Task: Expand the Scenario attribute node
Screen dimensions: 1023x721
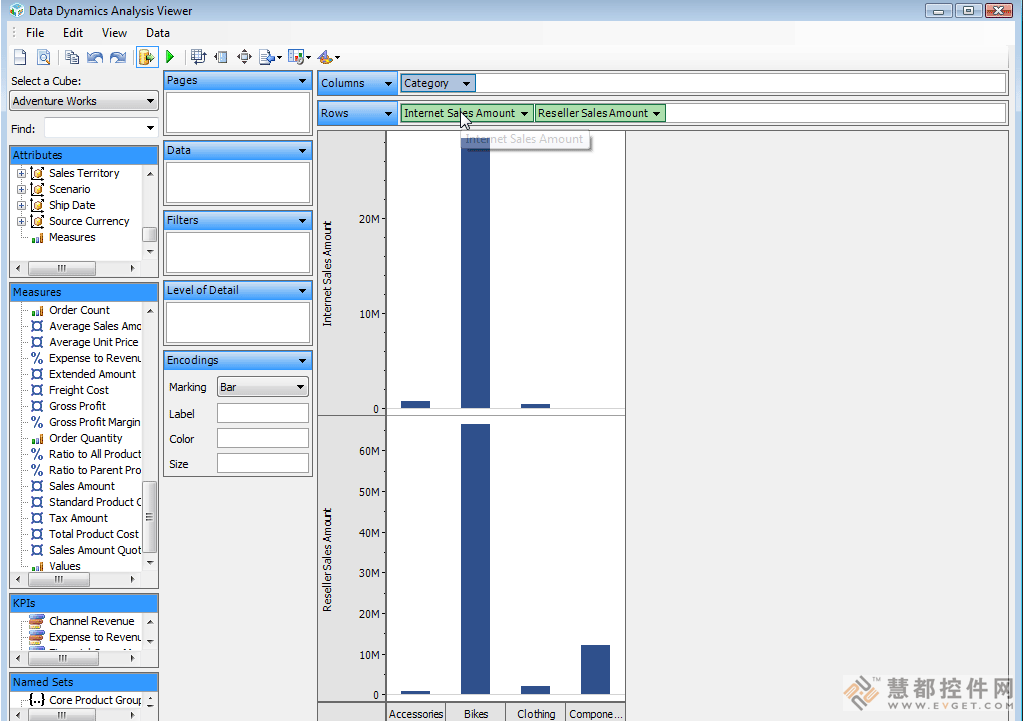Action: click(x=22, y=189)
